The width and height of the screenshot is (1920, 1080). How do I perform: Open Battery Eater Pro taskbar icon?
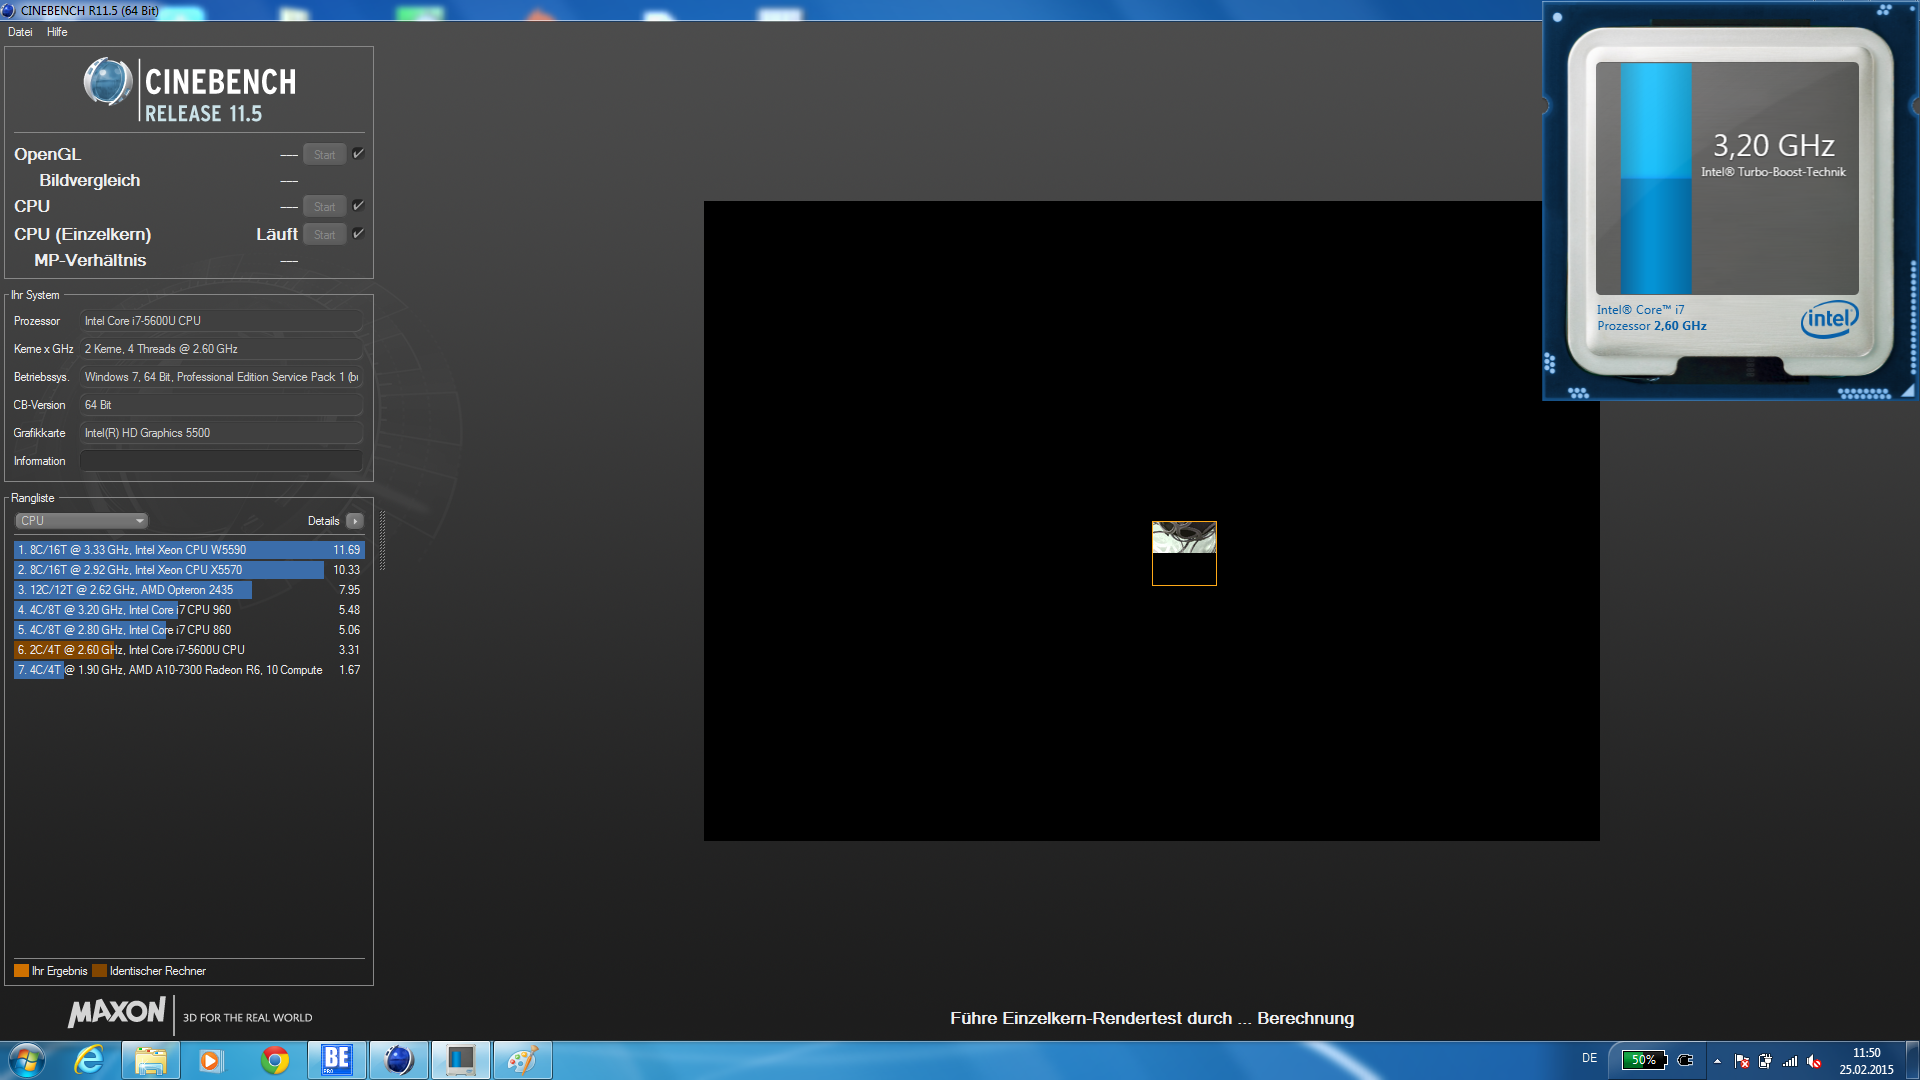point(337,1060)
